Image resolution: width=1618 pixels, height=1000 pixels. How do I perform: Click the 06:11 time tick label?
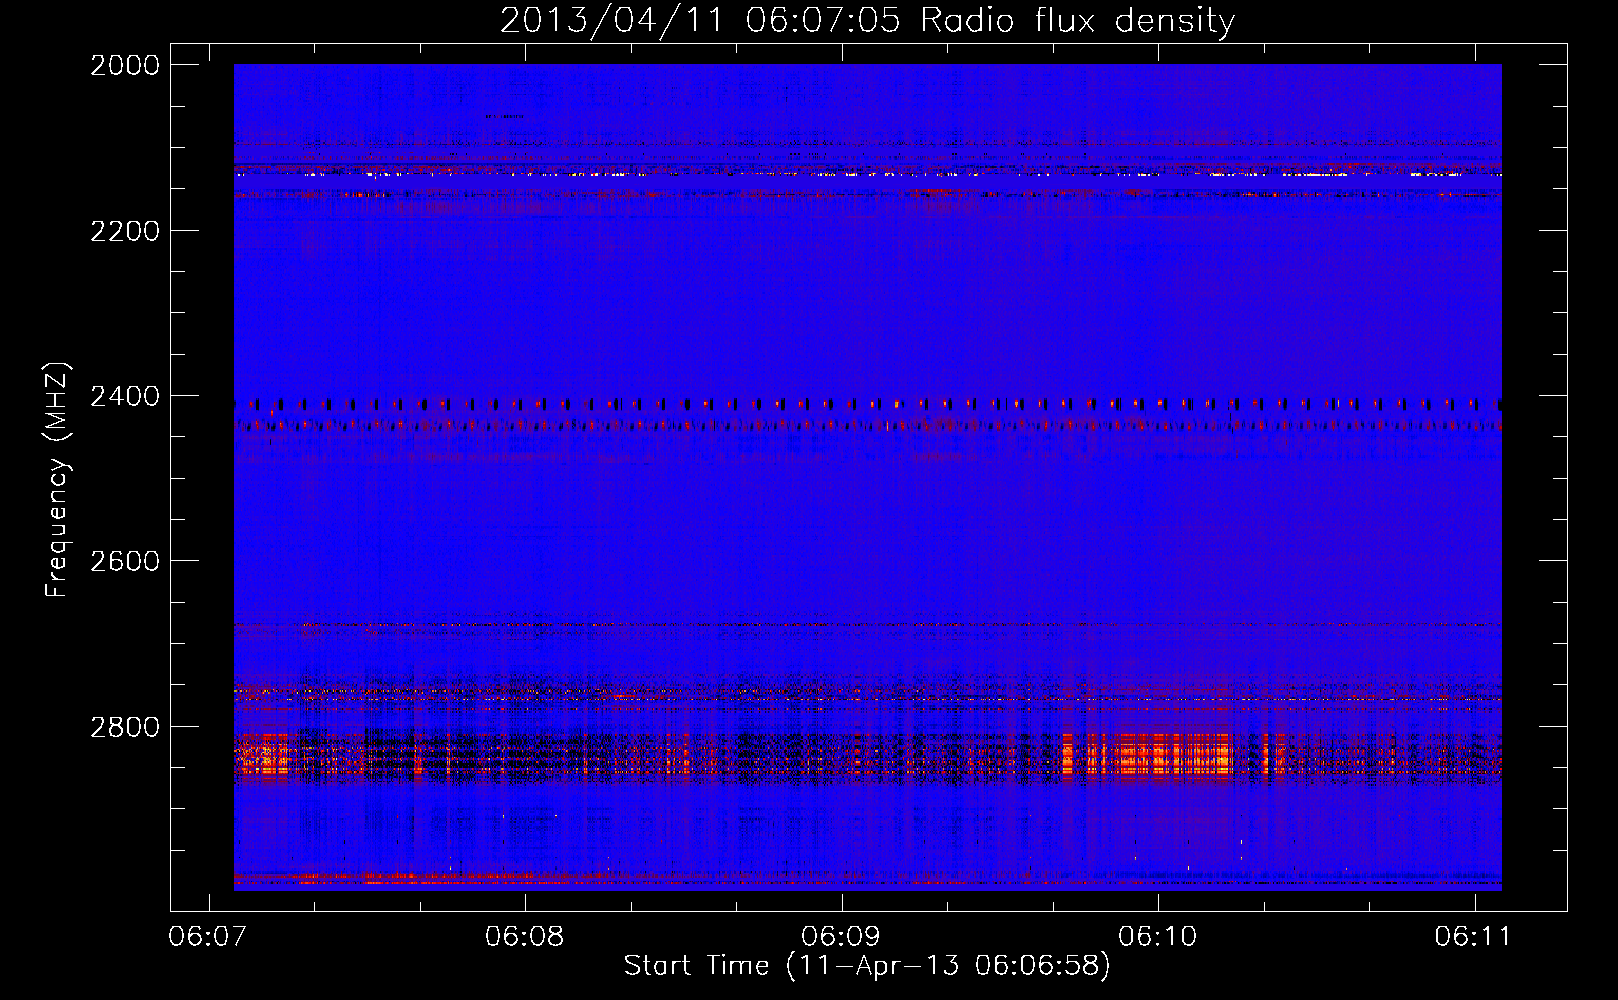[1474, 937]
